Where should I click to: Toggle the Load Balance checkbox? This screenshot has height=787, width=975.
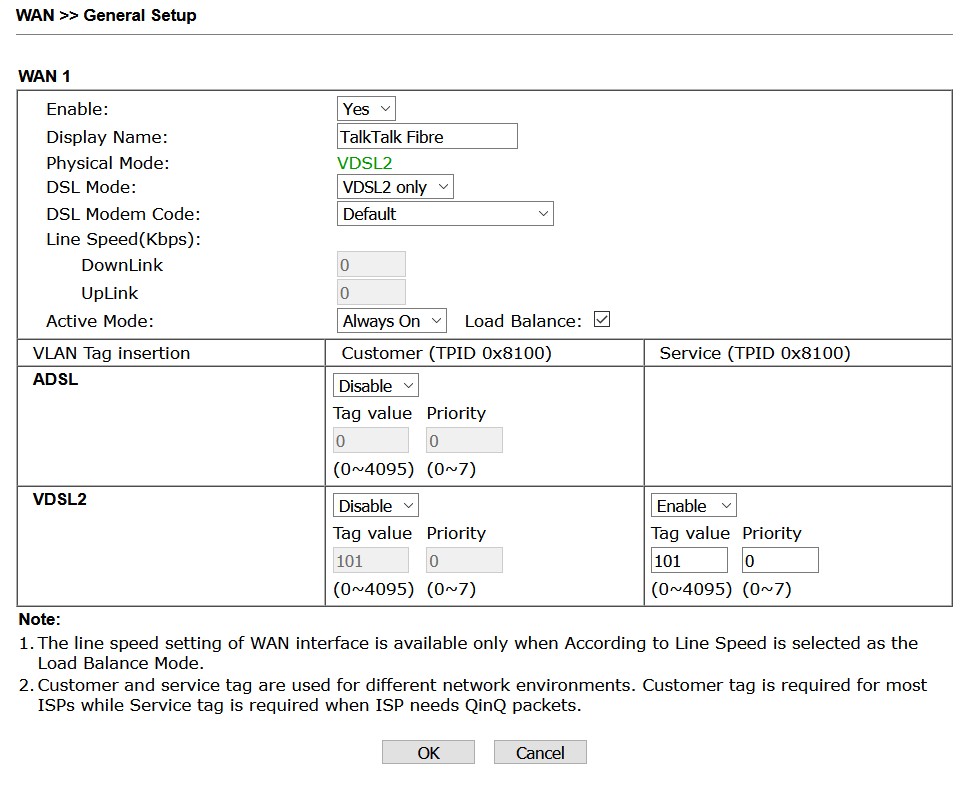(601, 320)
